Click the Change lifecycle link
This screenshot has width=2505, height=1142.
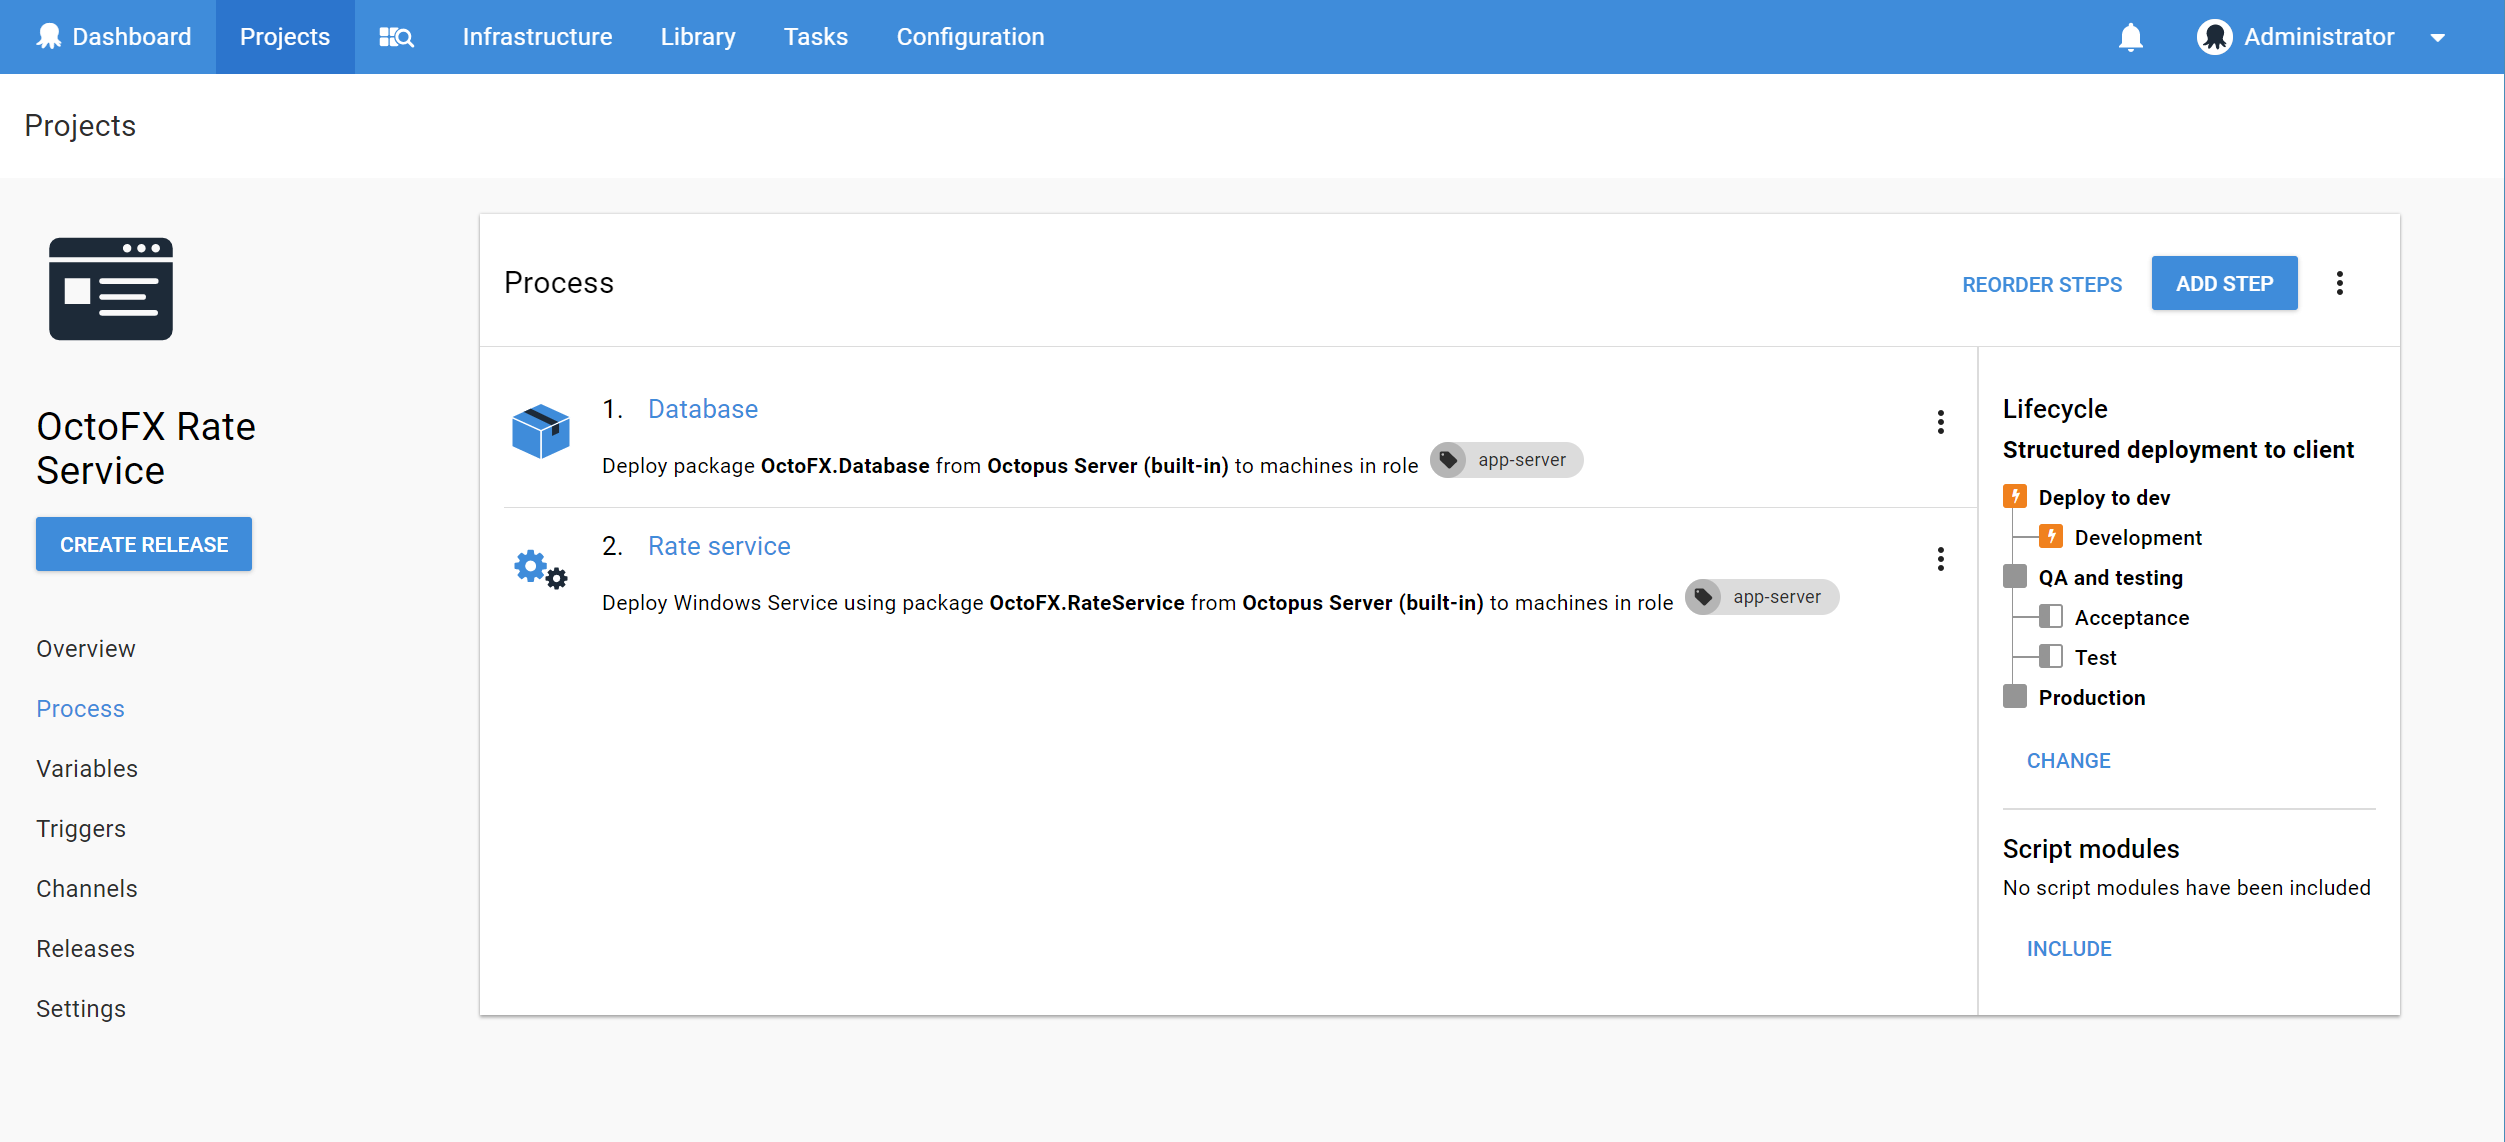[x=2068, y=760]
